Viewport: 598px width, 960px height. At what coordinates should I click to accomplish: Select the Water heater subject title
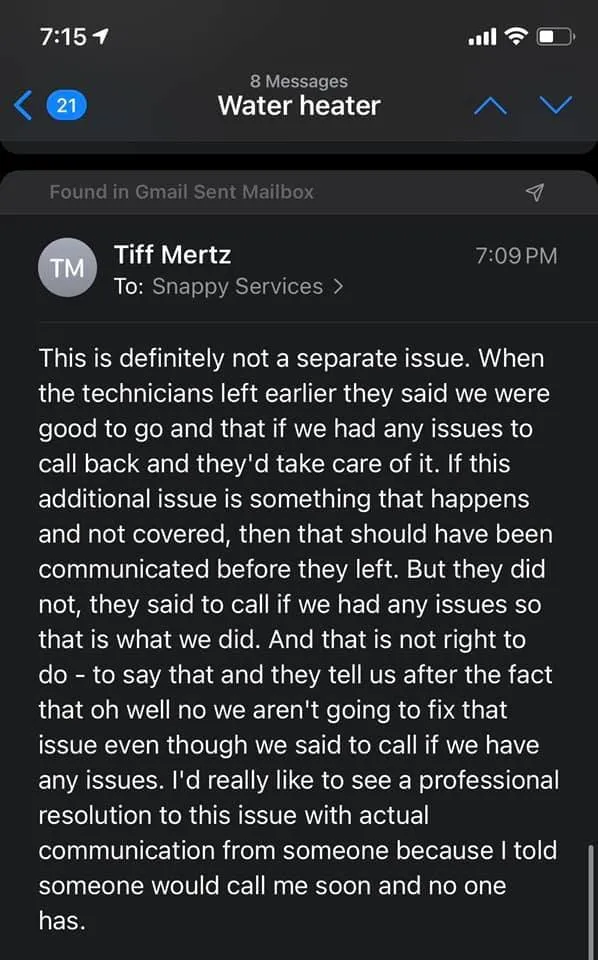(299, 106)
